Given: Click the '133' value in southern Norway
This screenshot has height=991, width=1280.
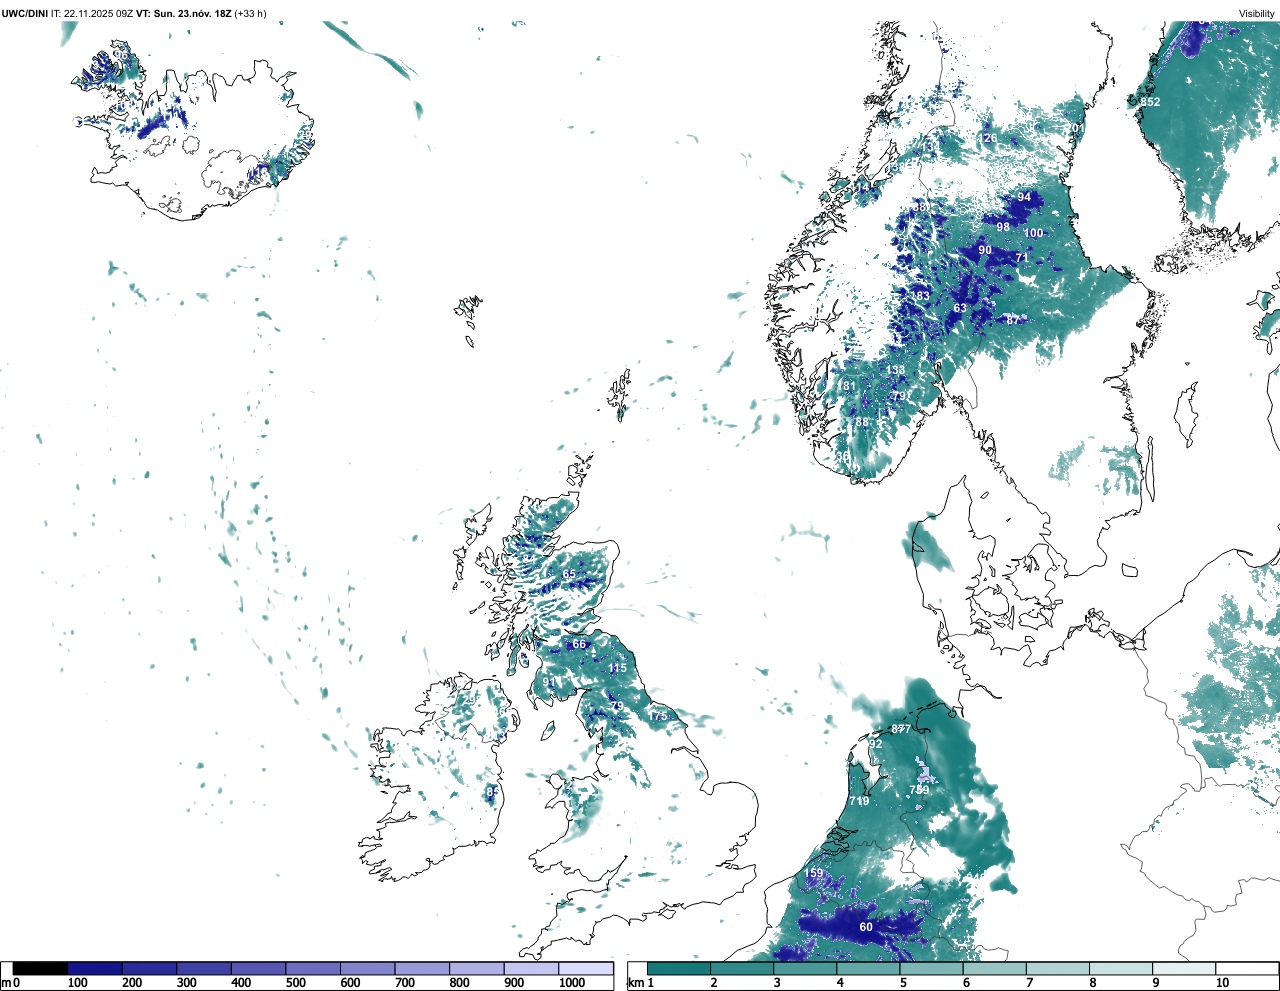Looking at the screenshot, I should click(x=895, y=370).
